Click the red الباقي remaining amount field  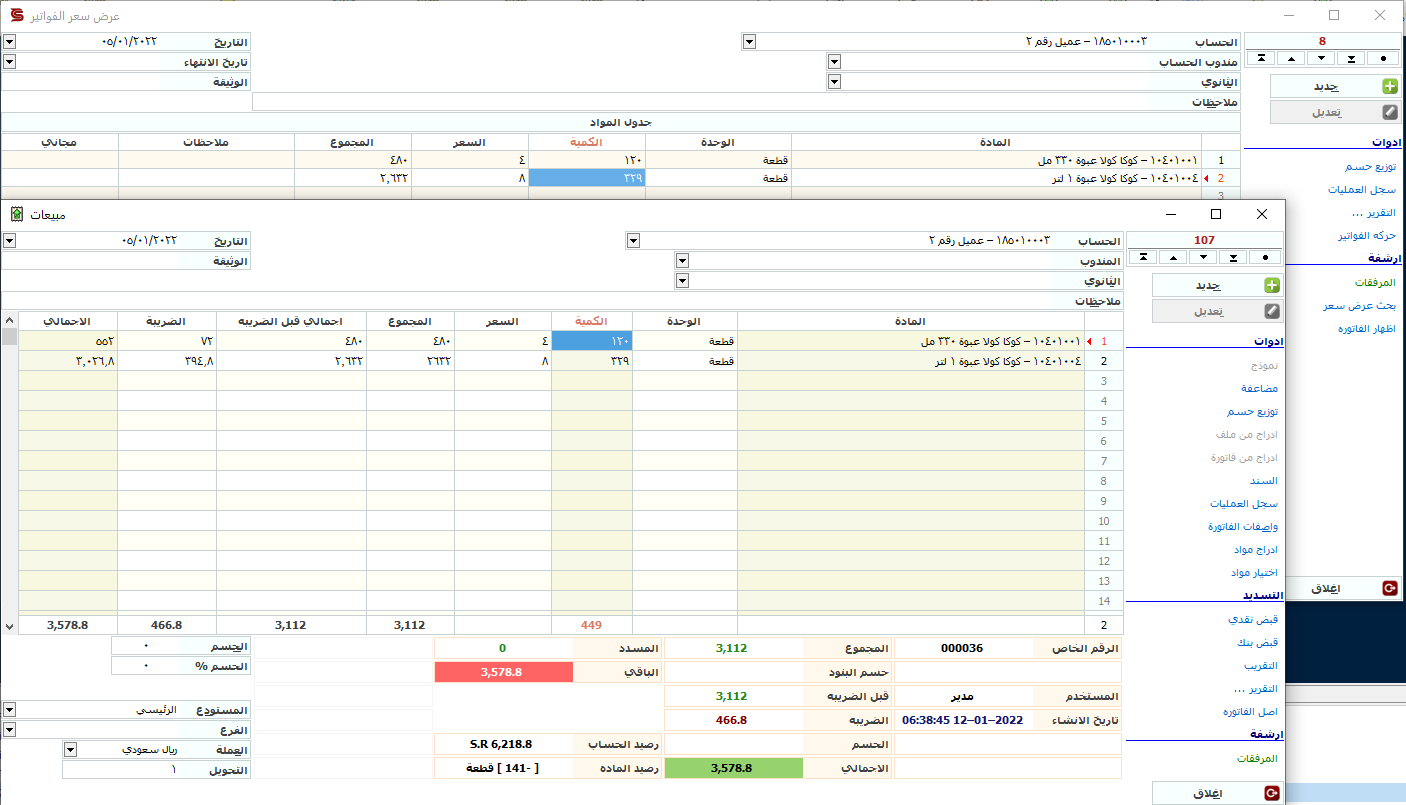(503, 673)
